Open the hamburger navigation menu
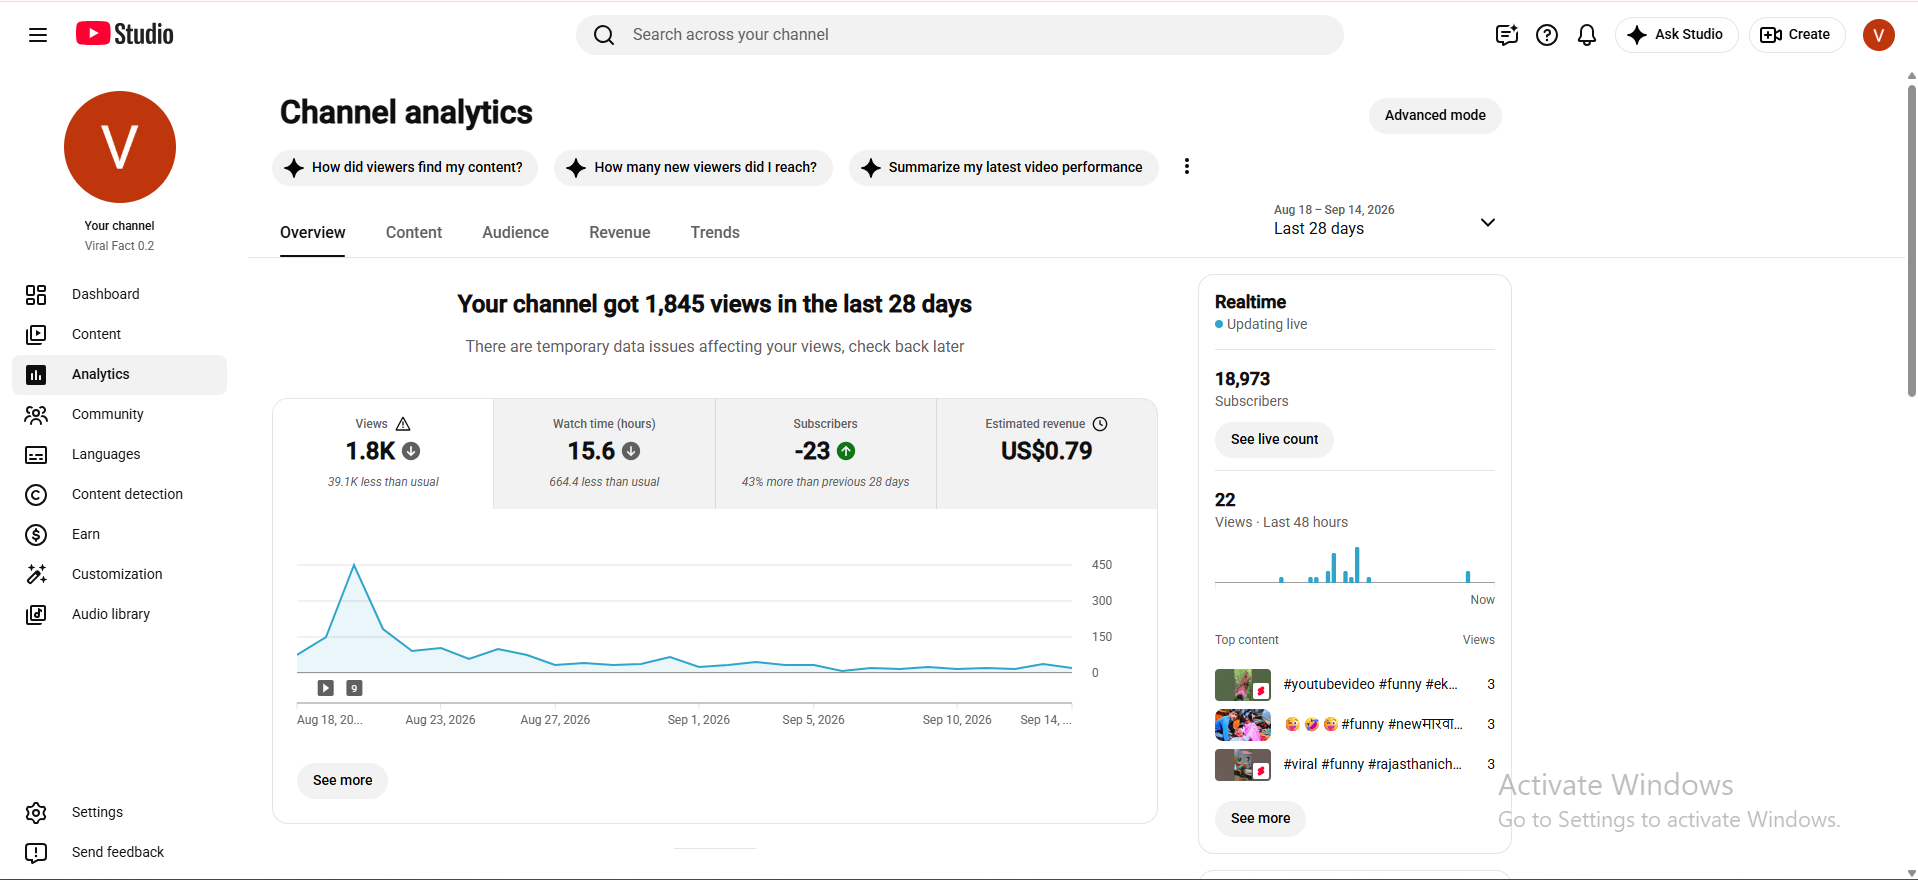The height and width of the screenshot is (880, 1918). tap(38, 35)
